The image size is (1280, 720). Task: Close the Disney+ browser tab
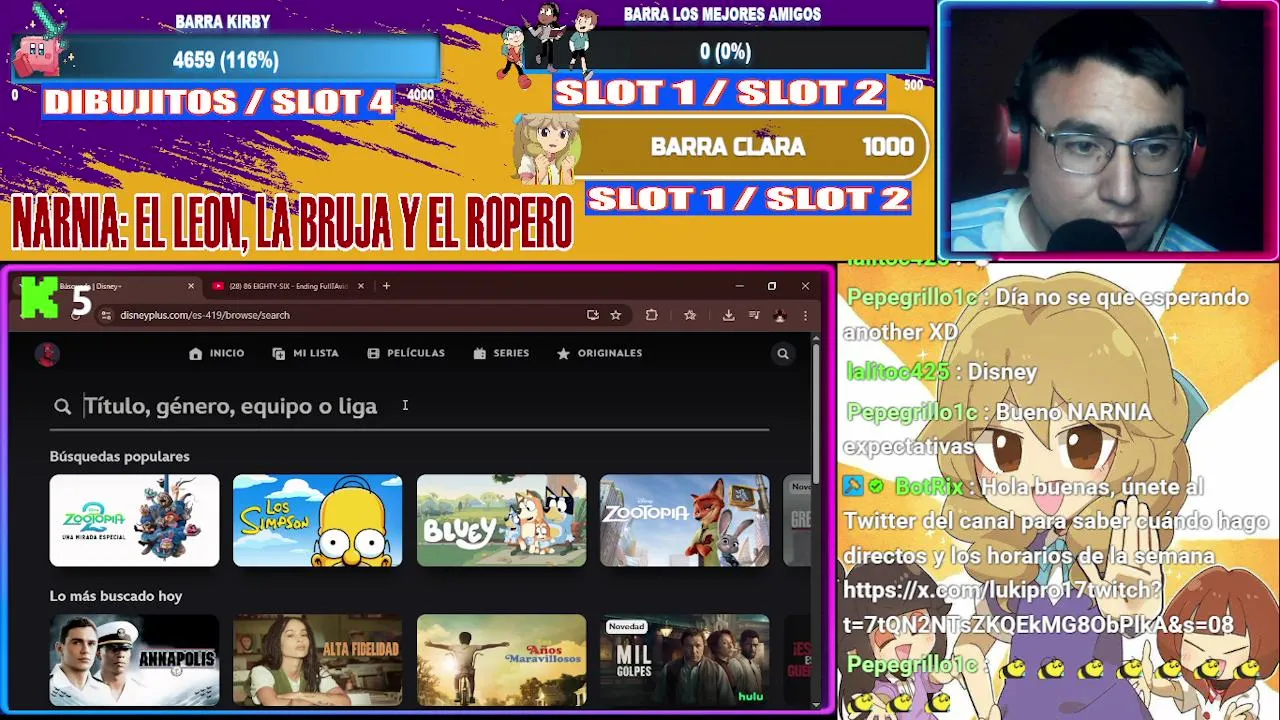[x=191, y=286]
